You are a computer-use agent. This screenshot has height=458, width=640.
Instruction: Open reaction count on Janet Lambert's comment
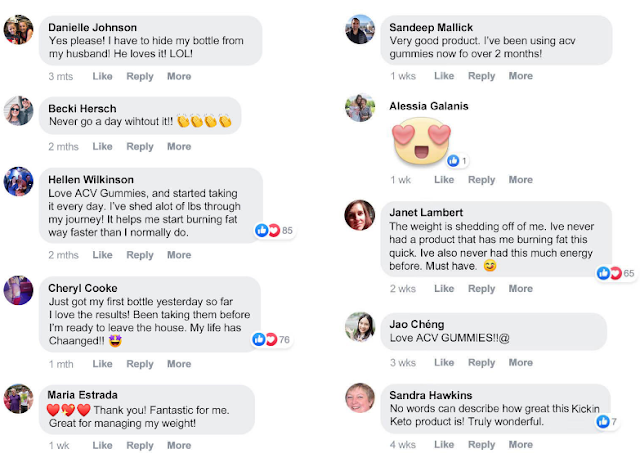tap(616, 273)
